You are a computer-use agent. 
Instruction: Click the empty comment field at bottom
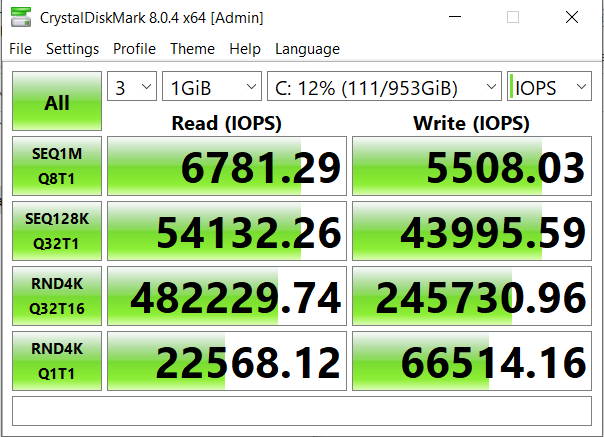[x=302, y=411]
